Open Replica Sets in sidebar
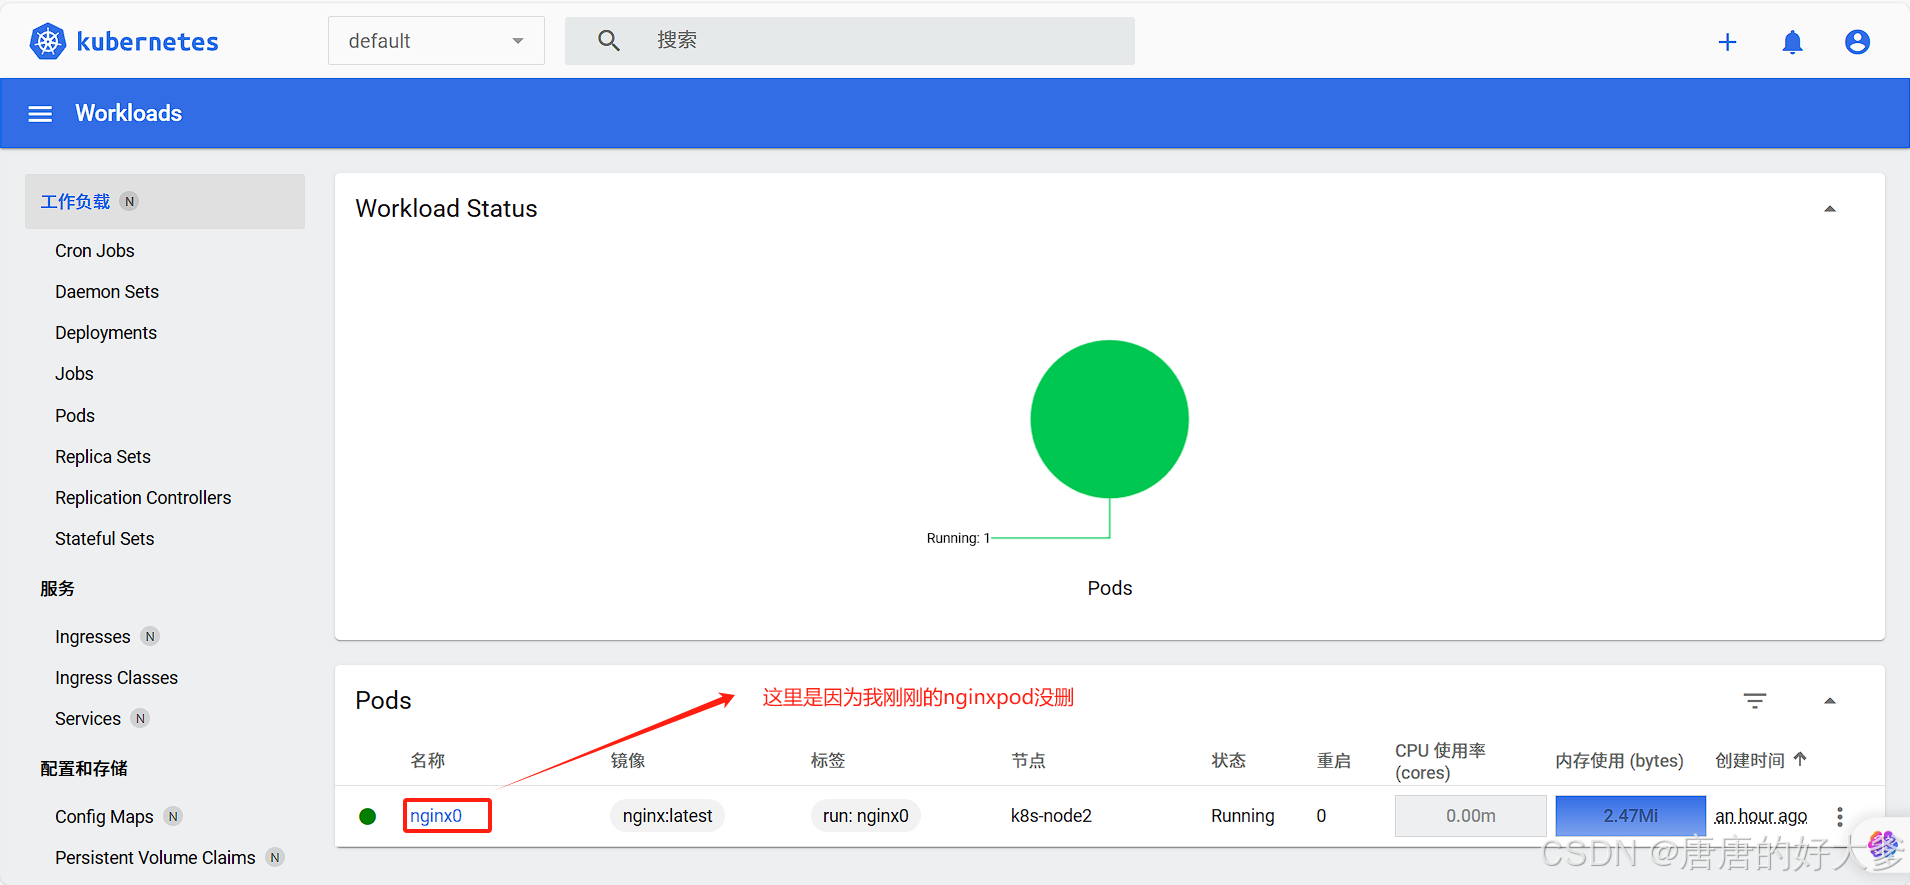This screenshot has height=885, width=1910. point(103,457)
